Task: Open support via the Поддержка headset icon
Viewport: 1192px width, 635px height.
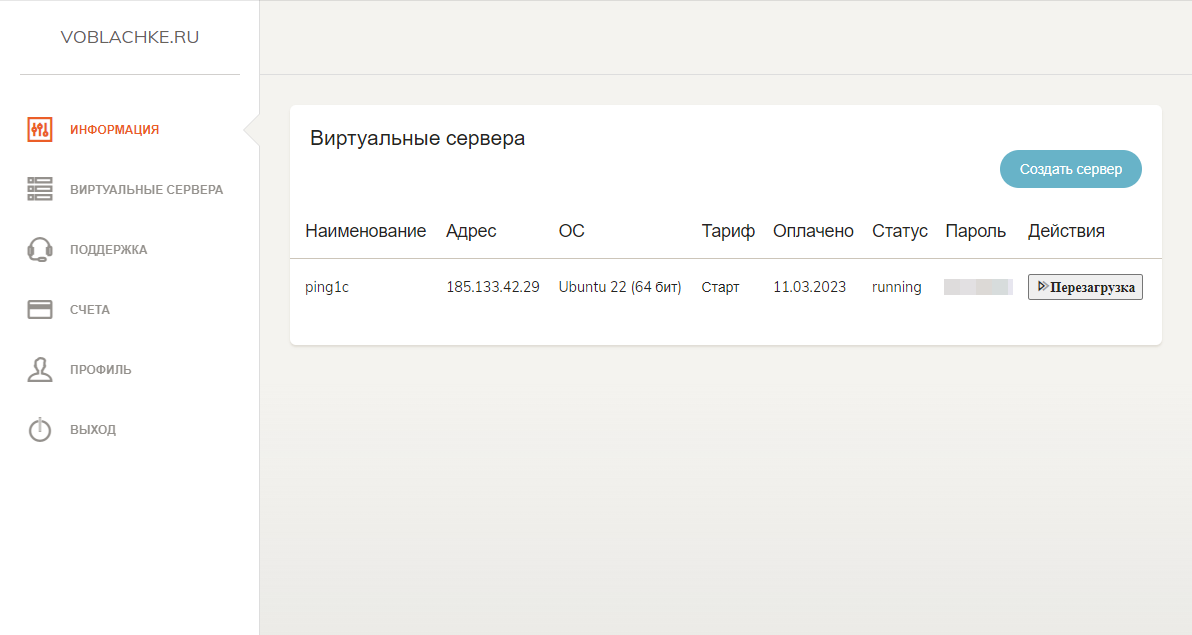Action: coord(39,249)
